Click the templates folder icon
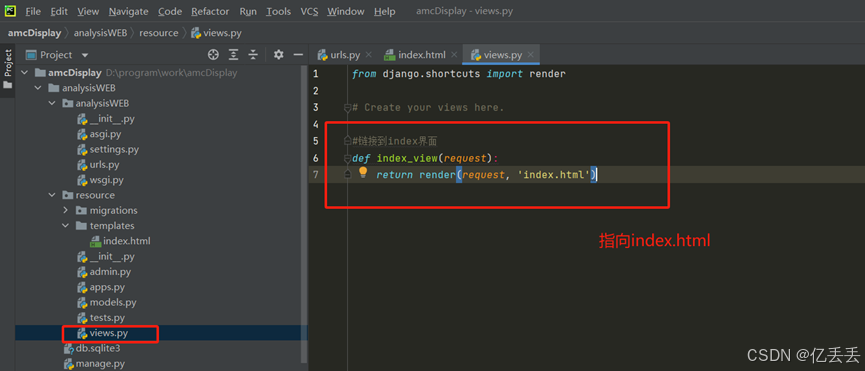Image resolution: width=865 pixels, height=371 pixels. (81, 225)
